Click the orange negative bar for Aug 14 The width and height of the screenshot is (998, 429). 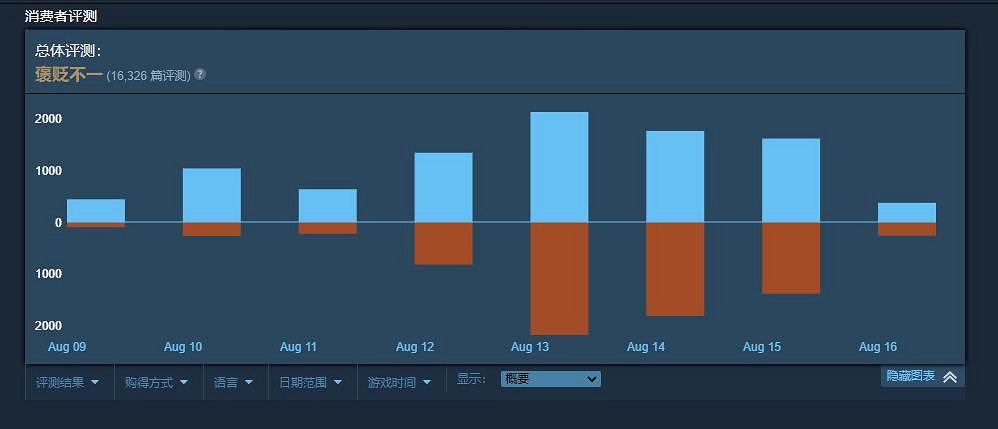(675, 269)
